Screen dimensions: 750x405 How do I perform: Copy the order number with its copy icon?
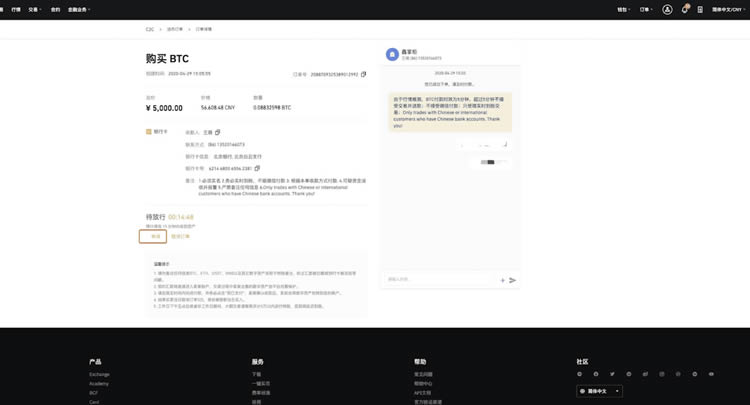pyautogui.click(x=364, y=74)
